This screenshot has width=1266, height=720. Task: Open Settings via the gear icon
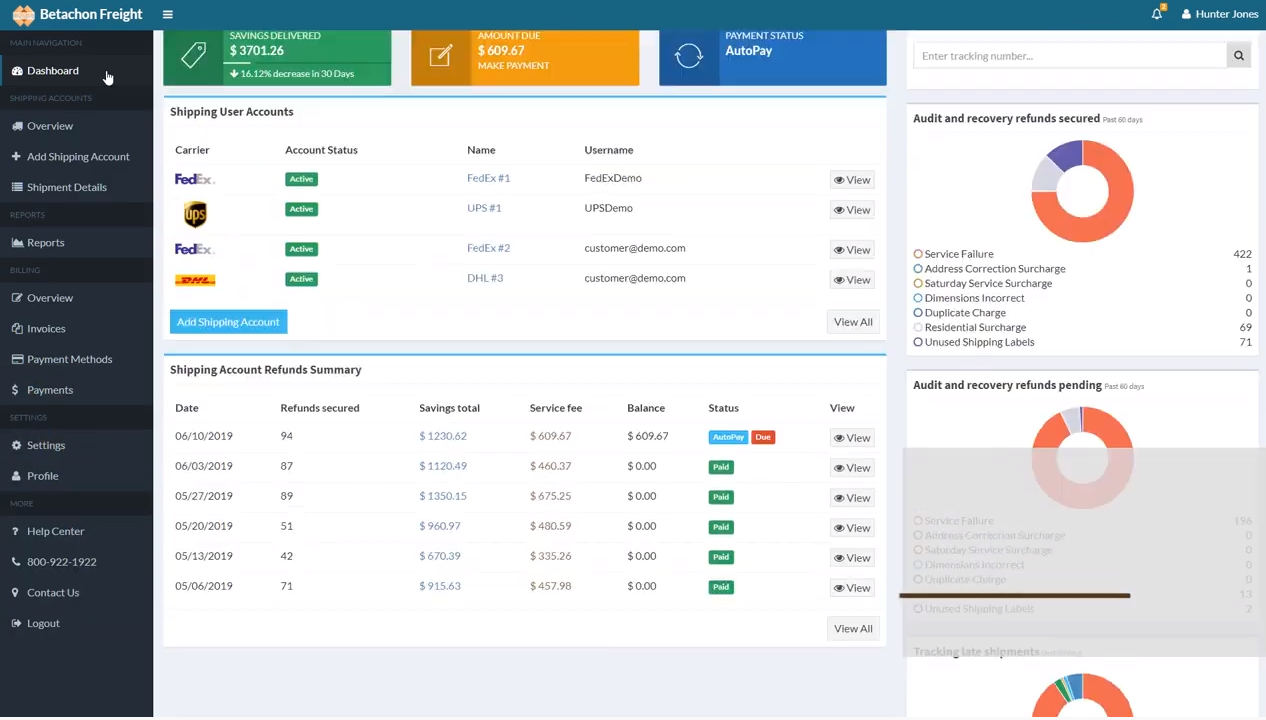coord(17,445)
